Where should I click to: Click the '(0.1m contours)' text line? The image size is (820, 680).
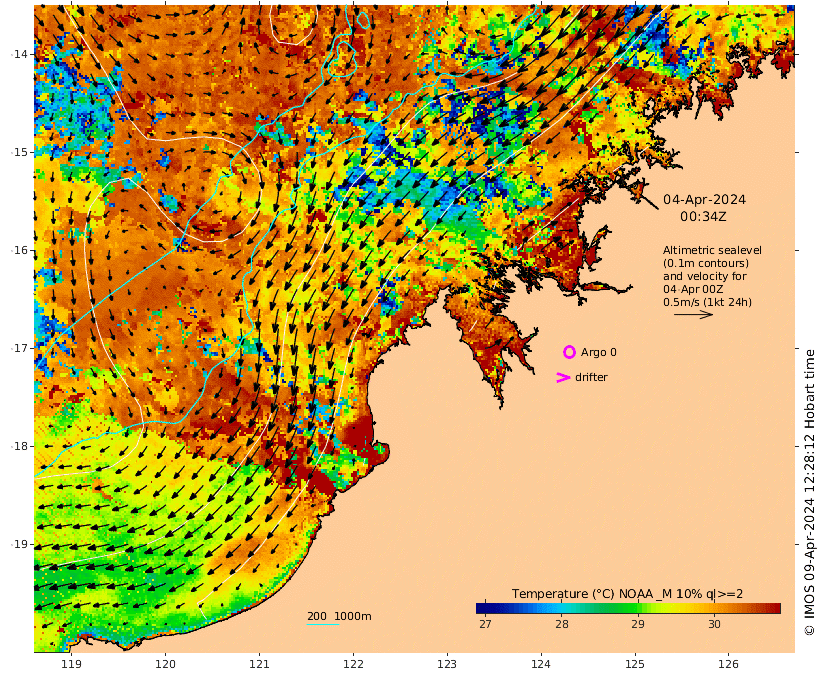(x=706, y=263)
